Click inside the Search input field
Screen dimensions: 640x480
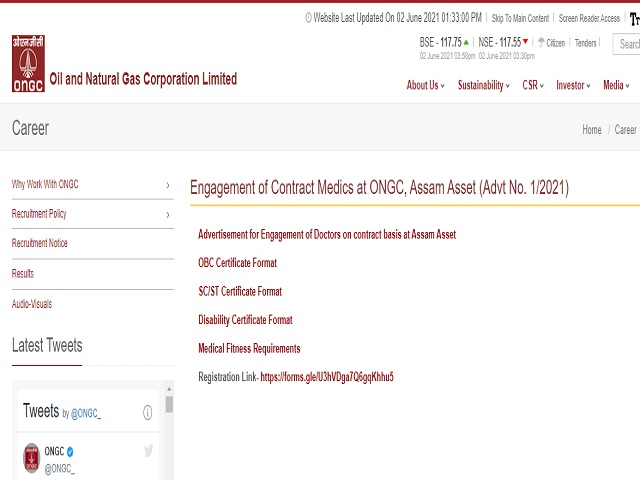click(x=627, y=44)
